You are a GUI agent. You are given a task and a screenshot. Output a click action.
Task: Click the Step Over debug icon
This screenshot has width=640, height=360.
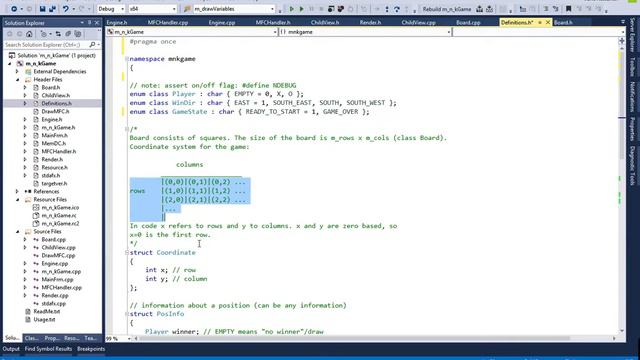396,9
